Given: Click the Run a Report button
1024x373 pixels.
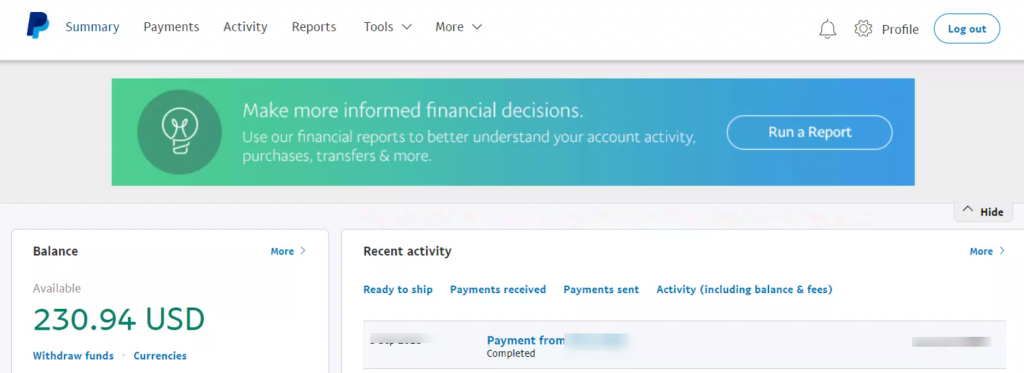Looking at the screenshot, I should [x=809, y=133].
